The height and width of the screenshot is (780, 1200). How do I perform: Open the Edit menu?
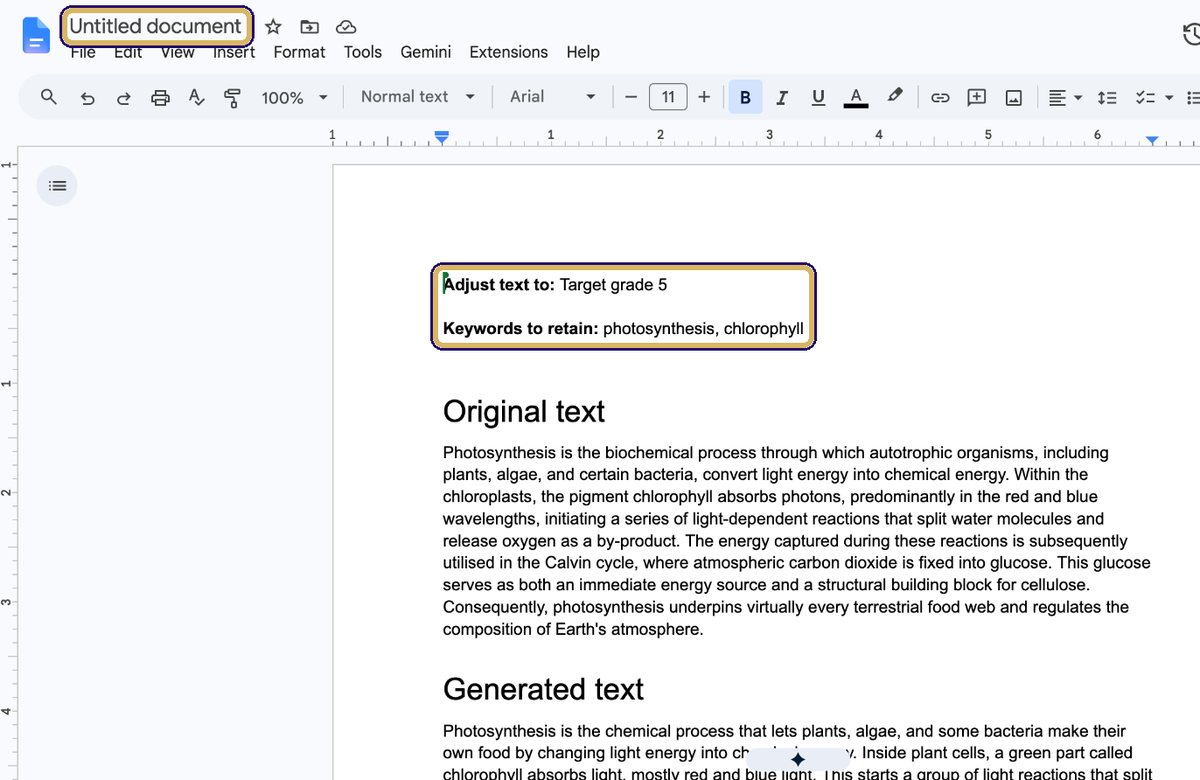[x=128, y=52]
